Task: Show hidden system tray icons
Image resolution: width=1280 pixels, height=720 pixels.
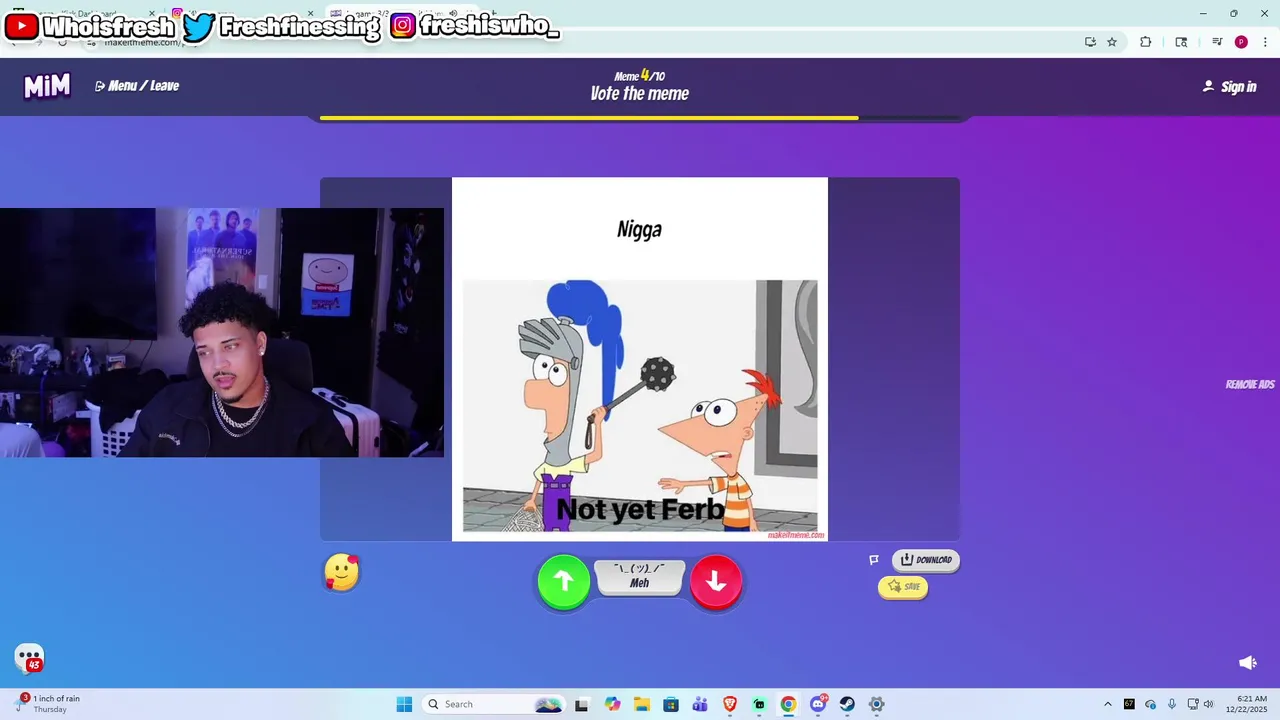Action: pyautogui.click(x=1107, y=704)
